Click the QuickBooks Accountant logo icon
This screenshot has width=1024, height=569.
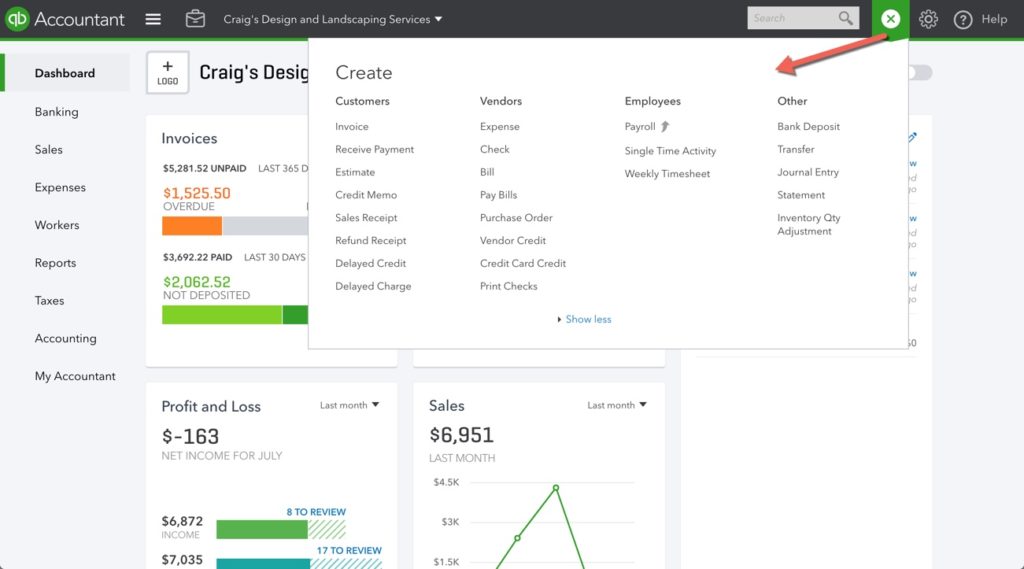pyautogui.click(x=17, y=19)
